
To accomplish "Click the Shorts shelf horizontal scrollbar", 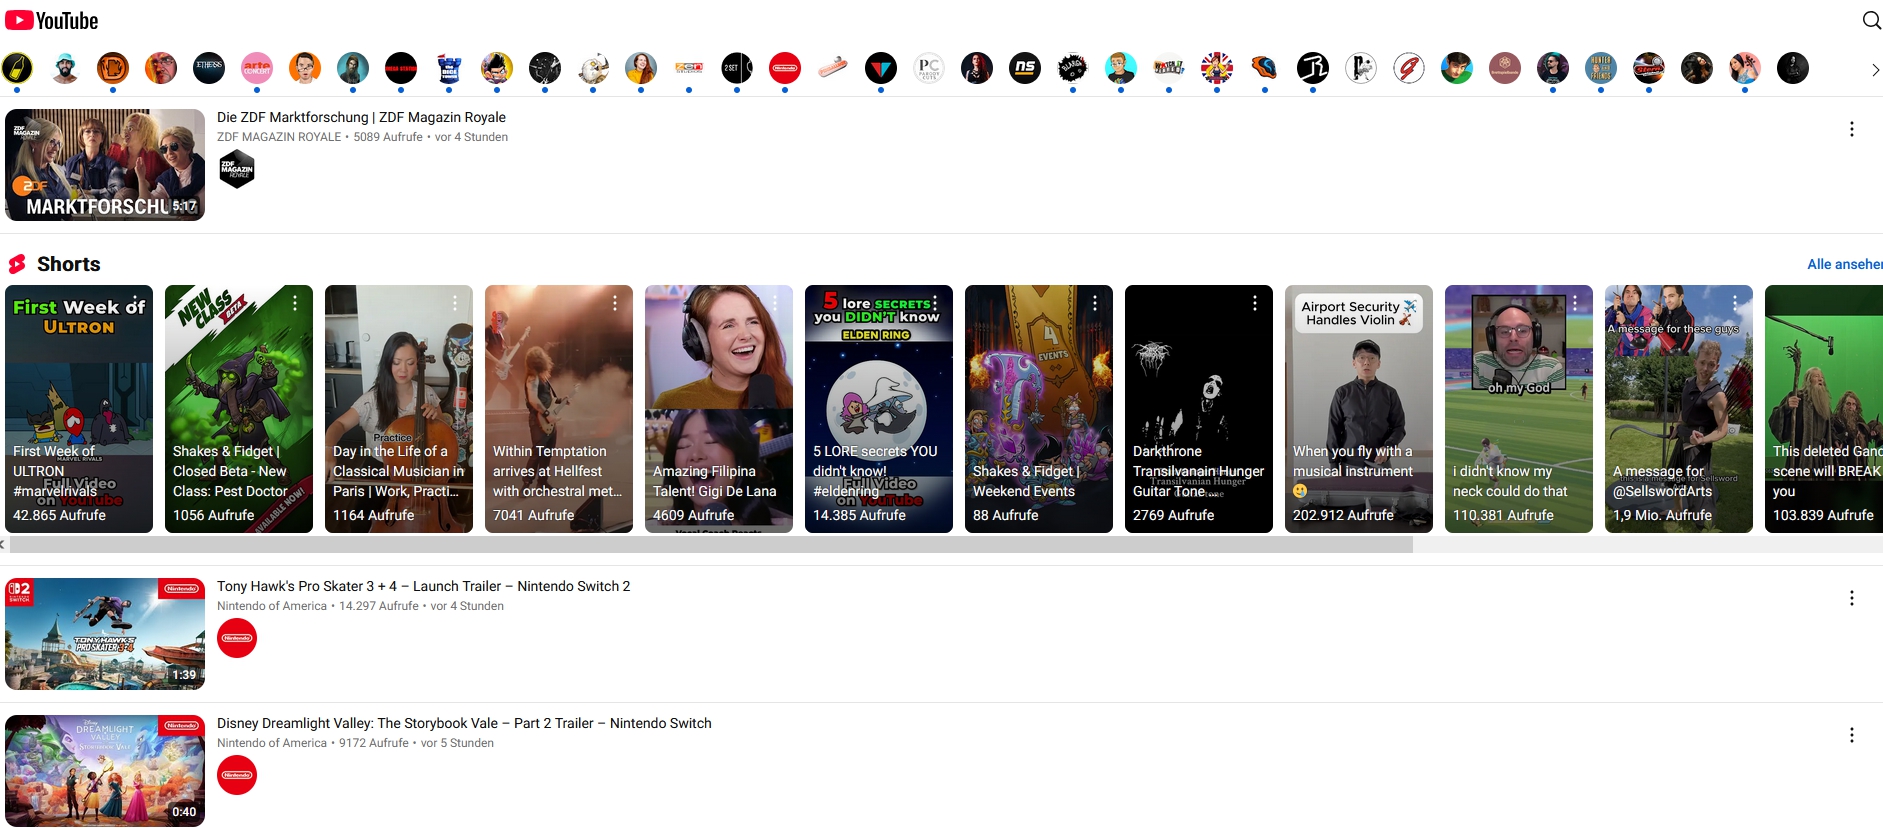I will pyautogui.click(x=711, y=545).
